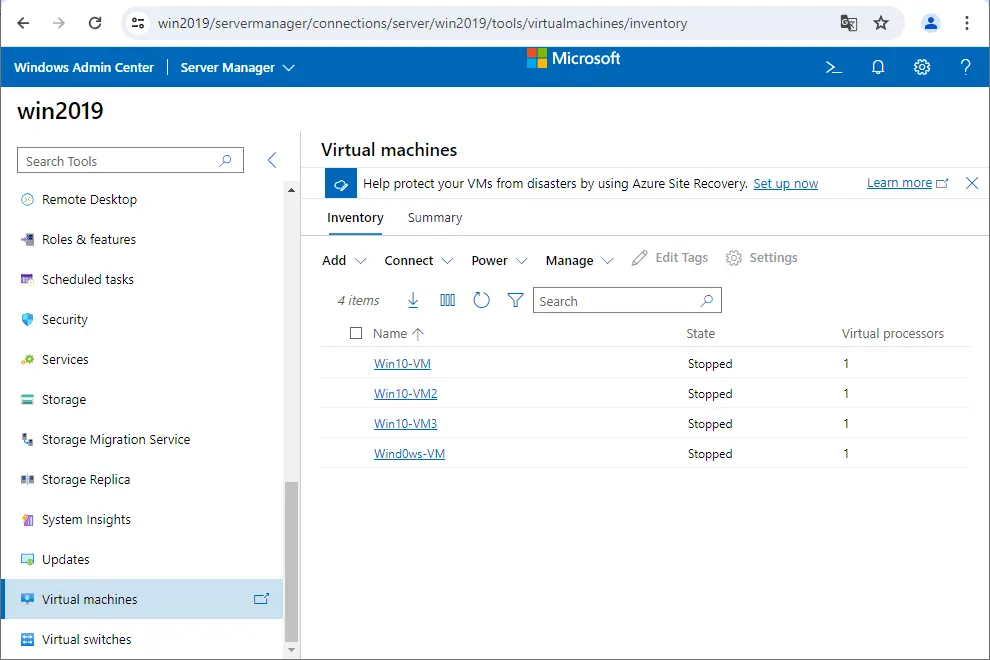
Task: Show notifications bell
Action: coord(878,67)
